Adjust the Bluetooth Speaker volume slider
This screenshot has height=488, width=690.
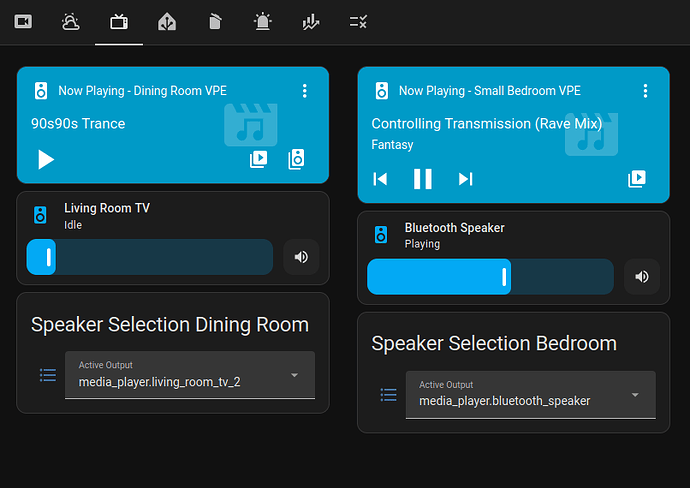click(490, 277)
